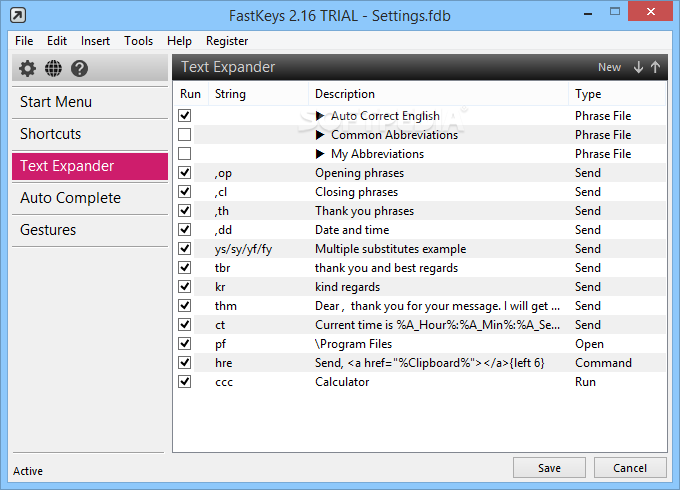Sort by the Run column header
This screenshot has height=490, width=680.
[x=191, y=94]
